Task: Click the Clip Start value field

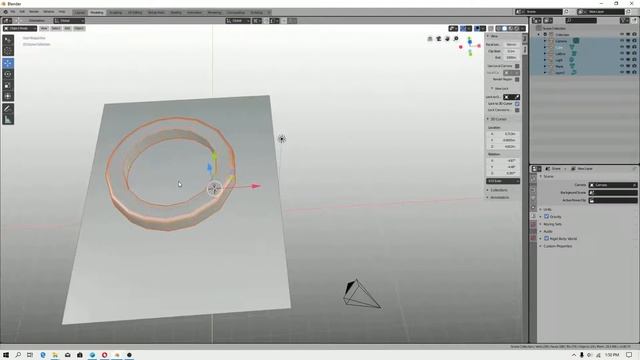Action: (511, 51)
